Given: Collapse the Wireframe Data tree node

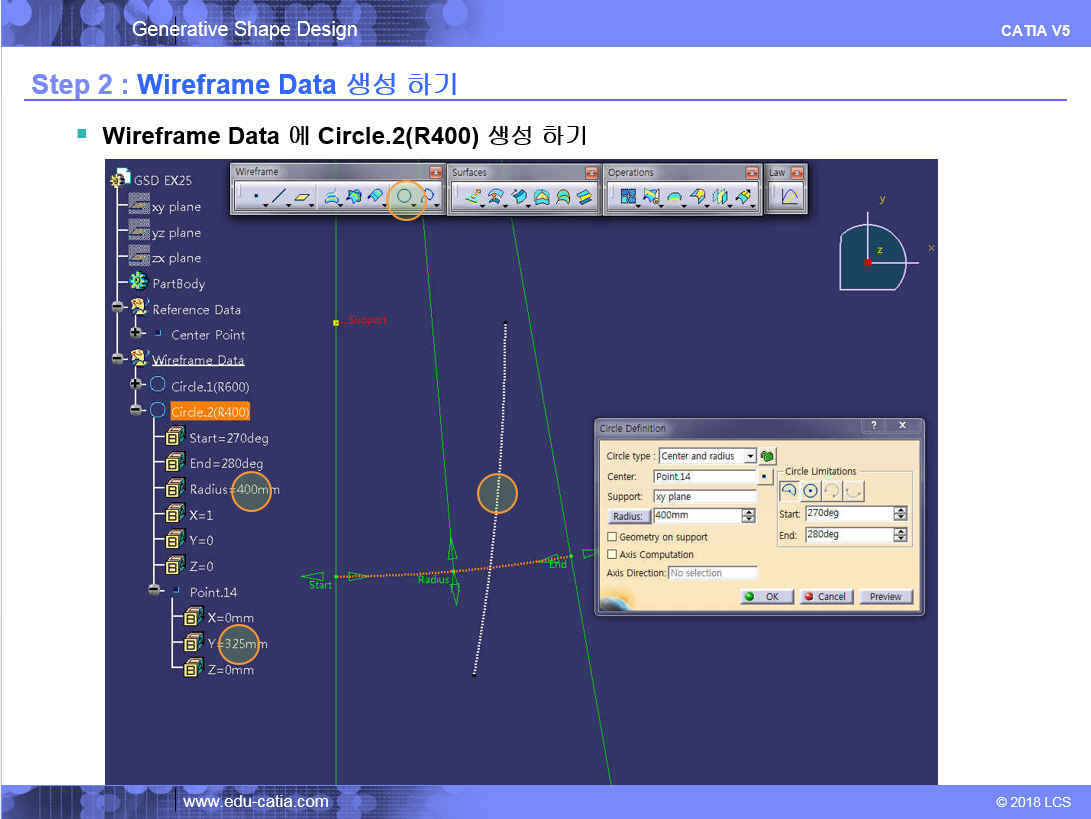Looking at the screenshot, I should pyautogui.click(x=118, y=359).
